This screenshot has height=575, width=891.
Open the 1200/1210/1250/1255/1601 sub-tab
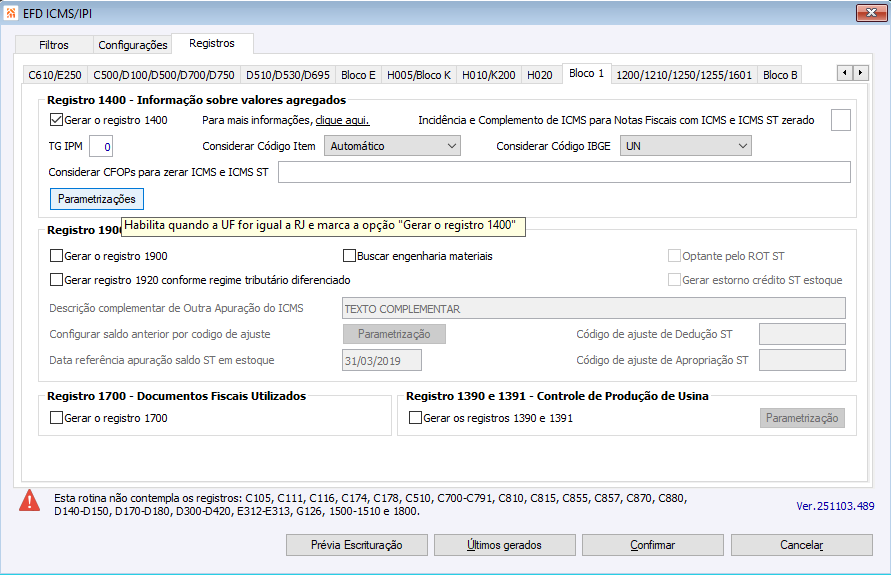(x=684, y=75)
